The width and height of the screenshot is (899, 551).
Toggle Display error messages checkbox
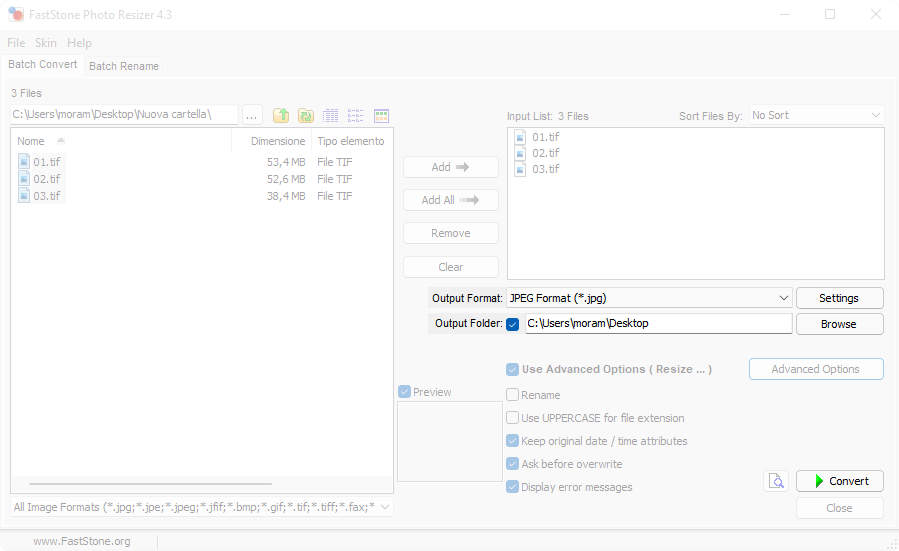513,487
